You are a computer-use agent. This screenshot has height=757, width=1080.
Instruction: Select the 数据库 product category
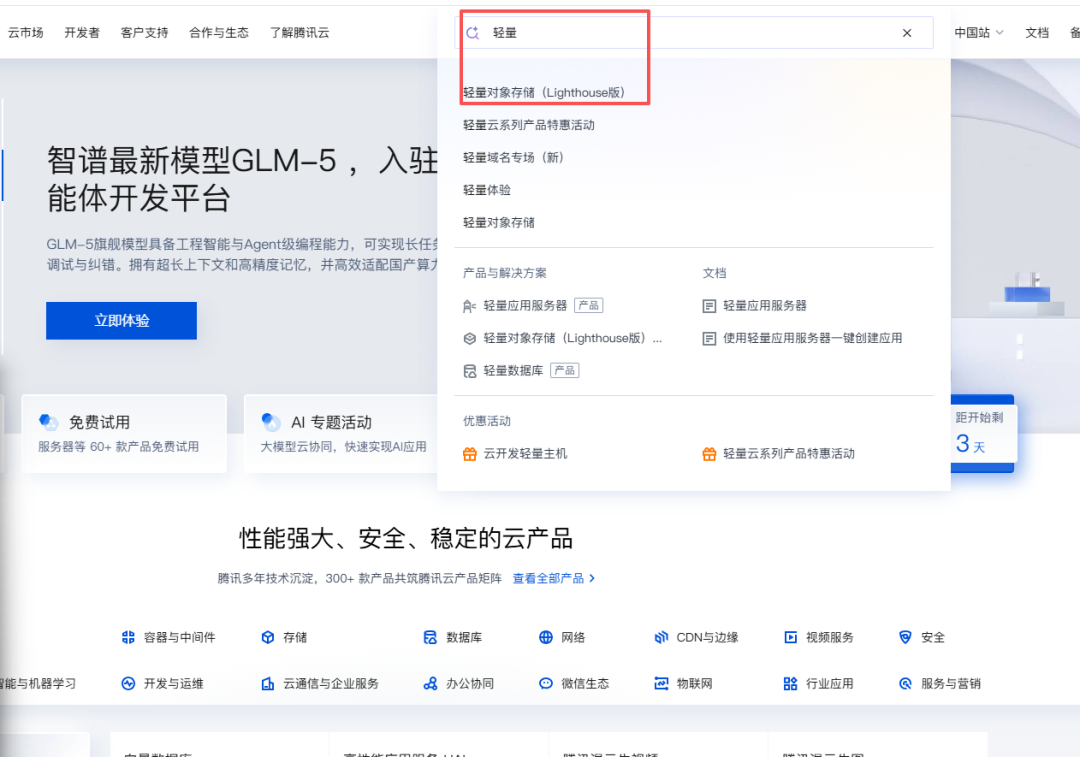point(453,637)
